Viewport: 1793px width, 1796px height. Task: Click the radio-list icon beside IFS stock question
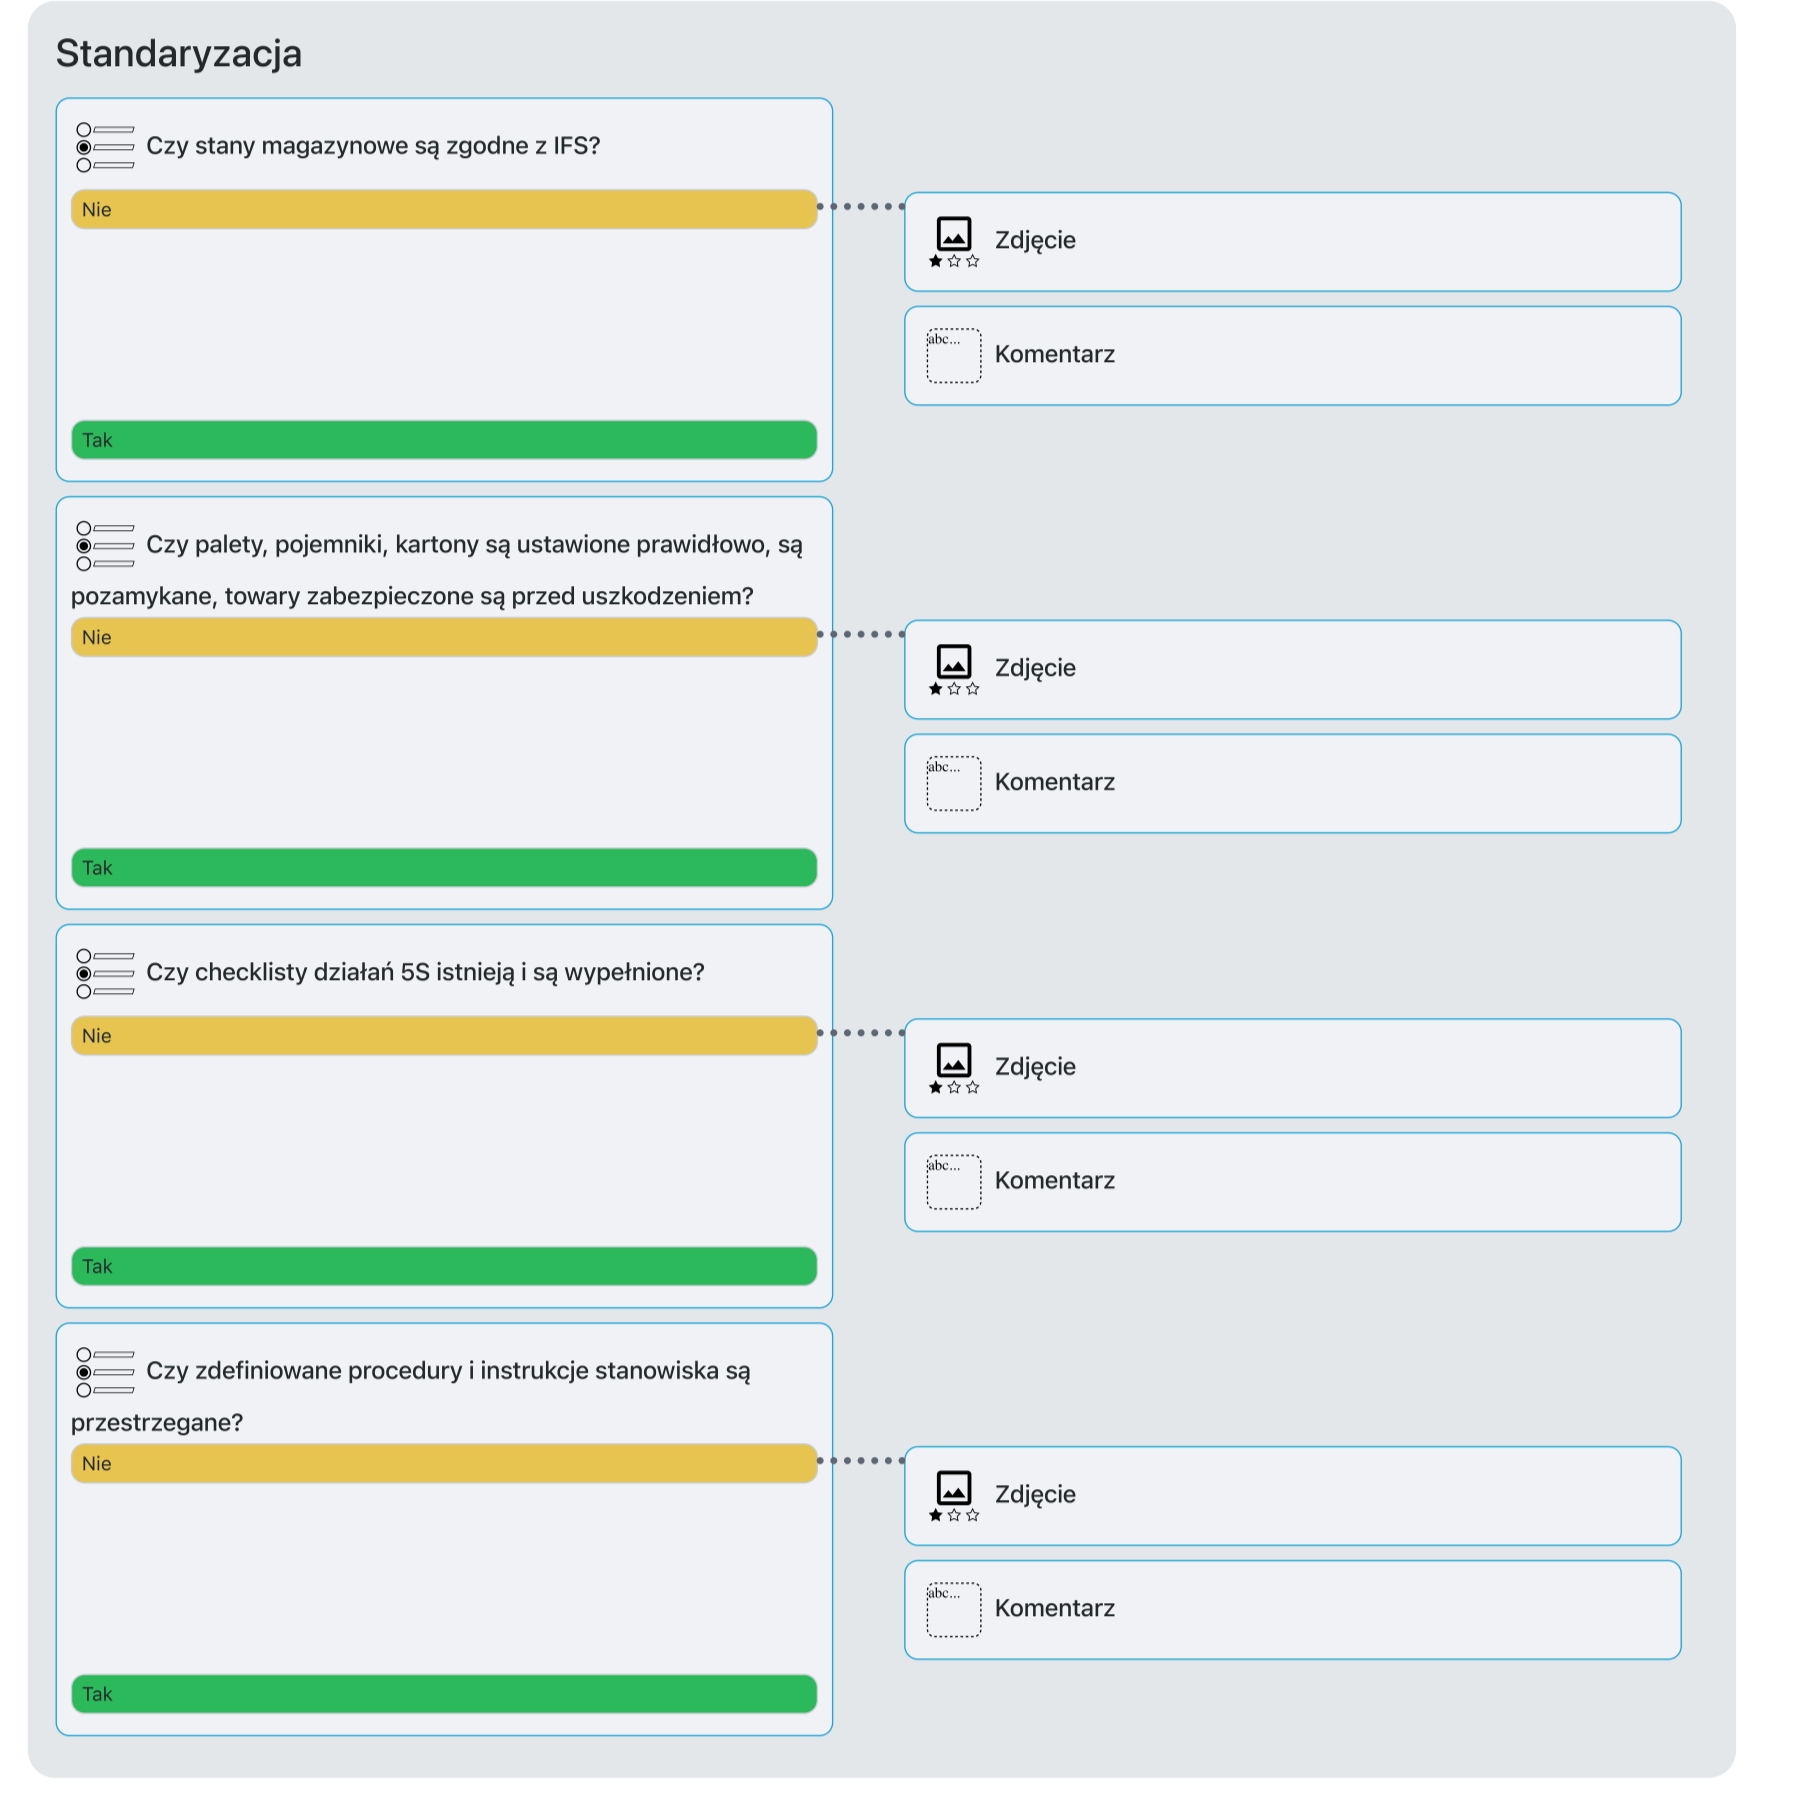coord(105,147)
